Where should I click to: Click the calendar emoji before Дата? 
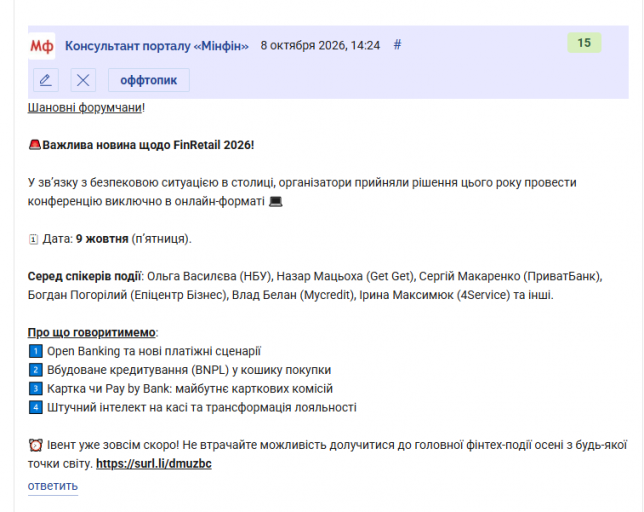click(33, 239)
